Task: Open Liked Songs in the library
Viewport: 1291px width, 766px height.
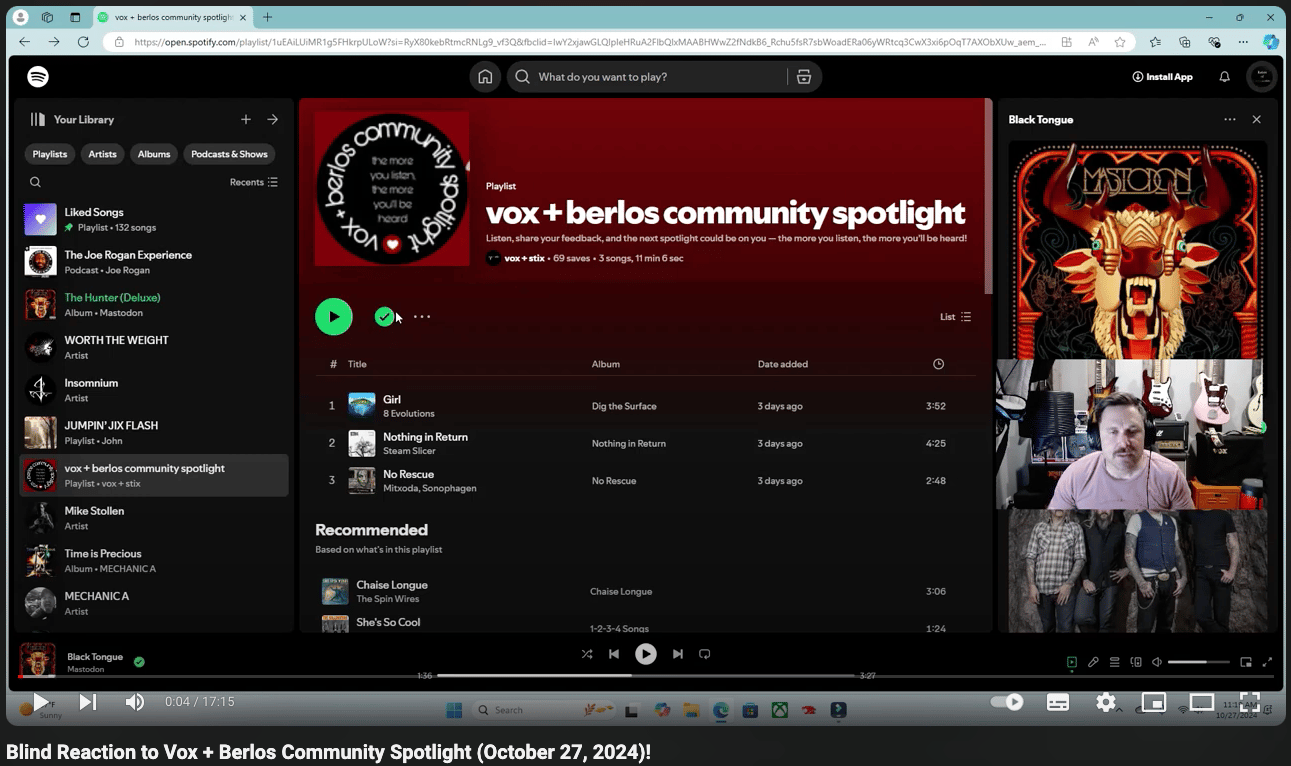Action: coord(154,220)
